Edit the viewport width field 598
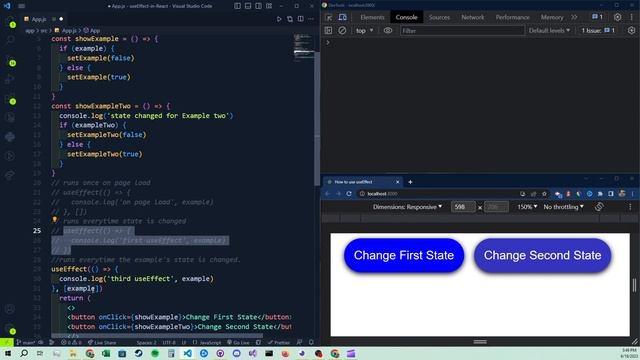Image resolution: width=640 pixels, height=360 pixels. click(x=463, y=207)
